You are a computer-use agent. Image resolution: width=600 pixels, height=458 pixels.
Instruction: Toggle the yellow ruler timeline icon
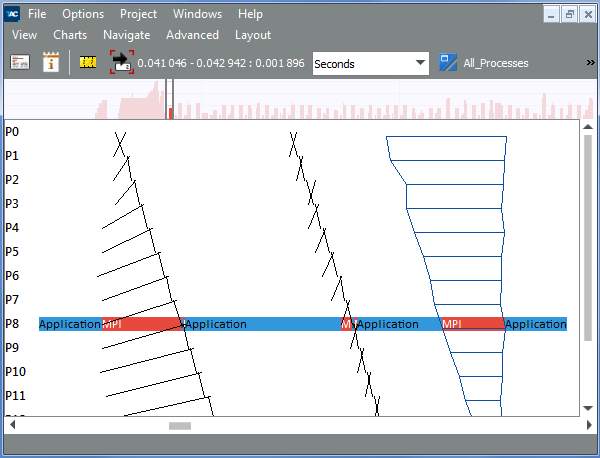click(88, 62)
